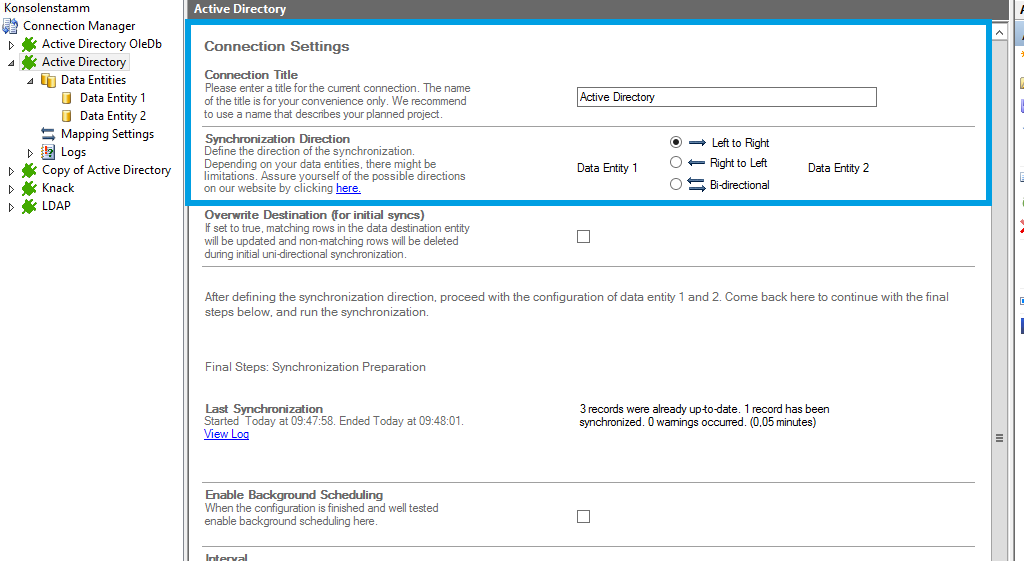Expand the LDAP connection node
Screen dimensions: 1024x561
tap(12, 207)
